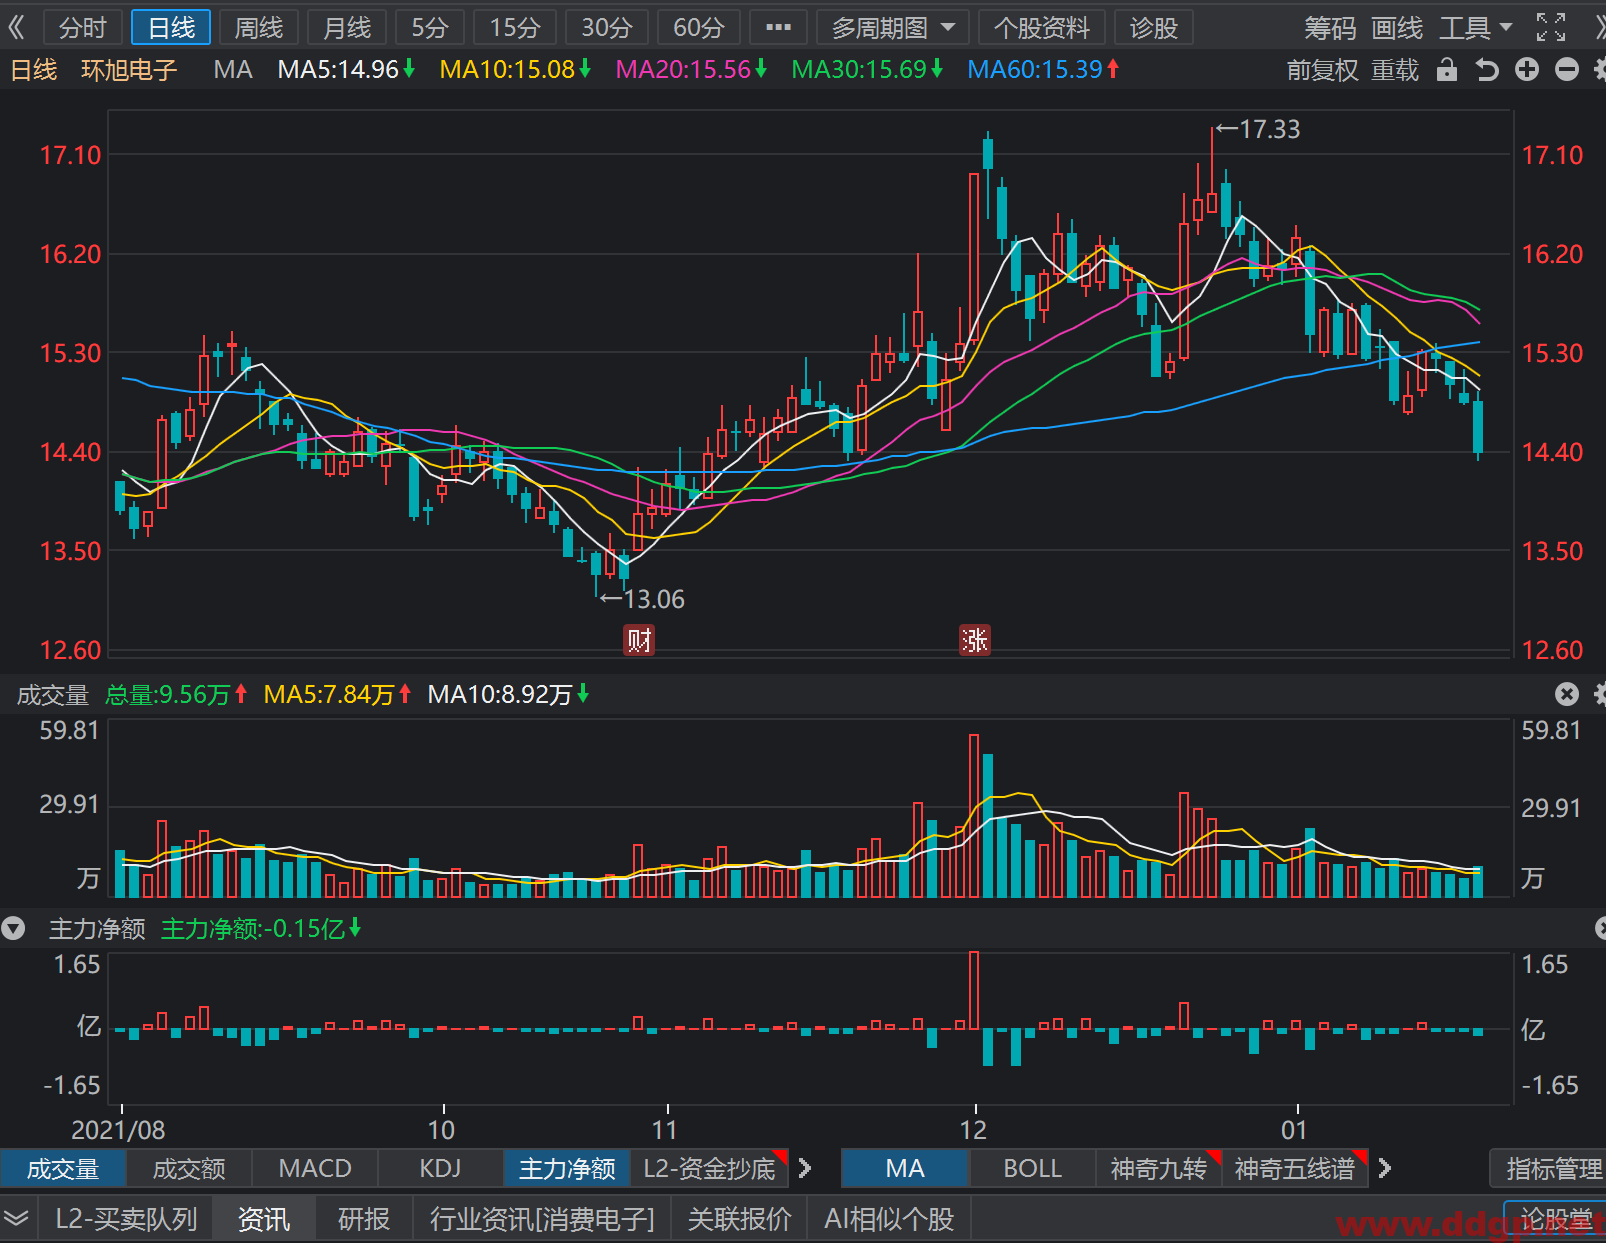This screenshot has width=1606, height=1243.
Task: Select 神奇九转 indicator
Action: point(1159,1168)
